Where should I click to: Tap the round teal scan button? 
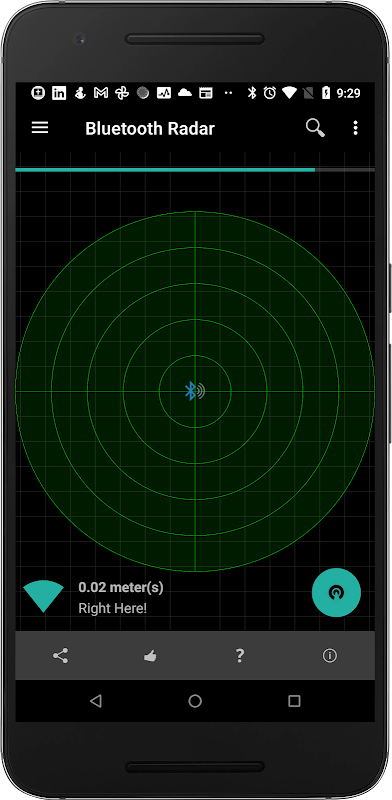pyautogui.click(x=336, y=592)
